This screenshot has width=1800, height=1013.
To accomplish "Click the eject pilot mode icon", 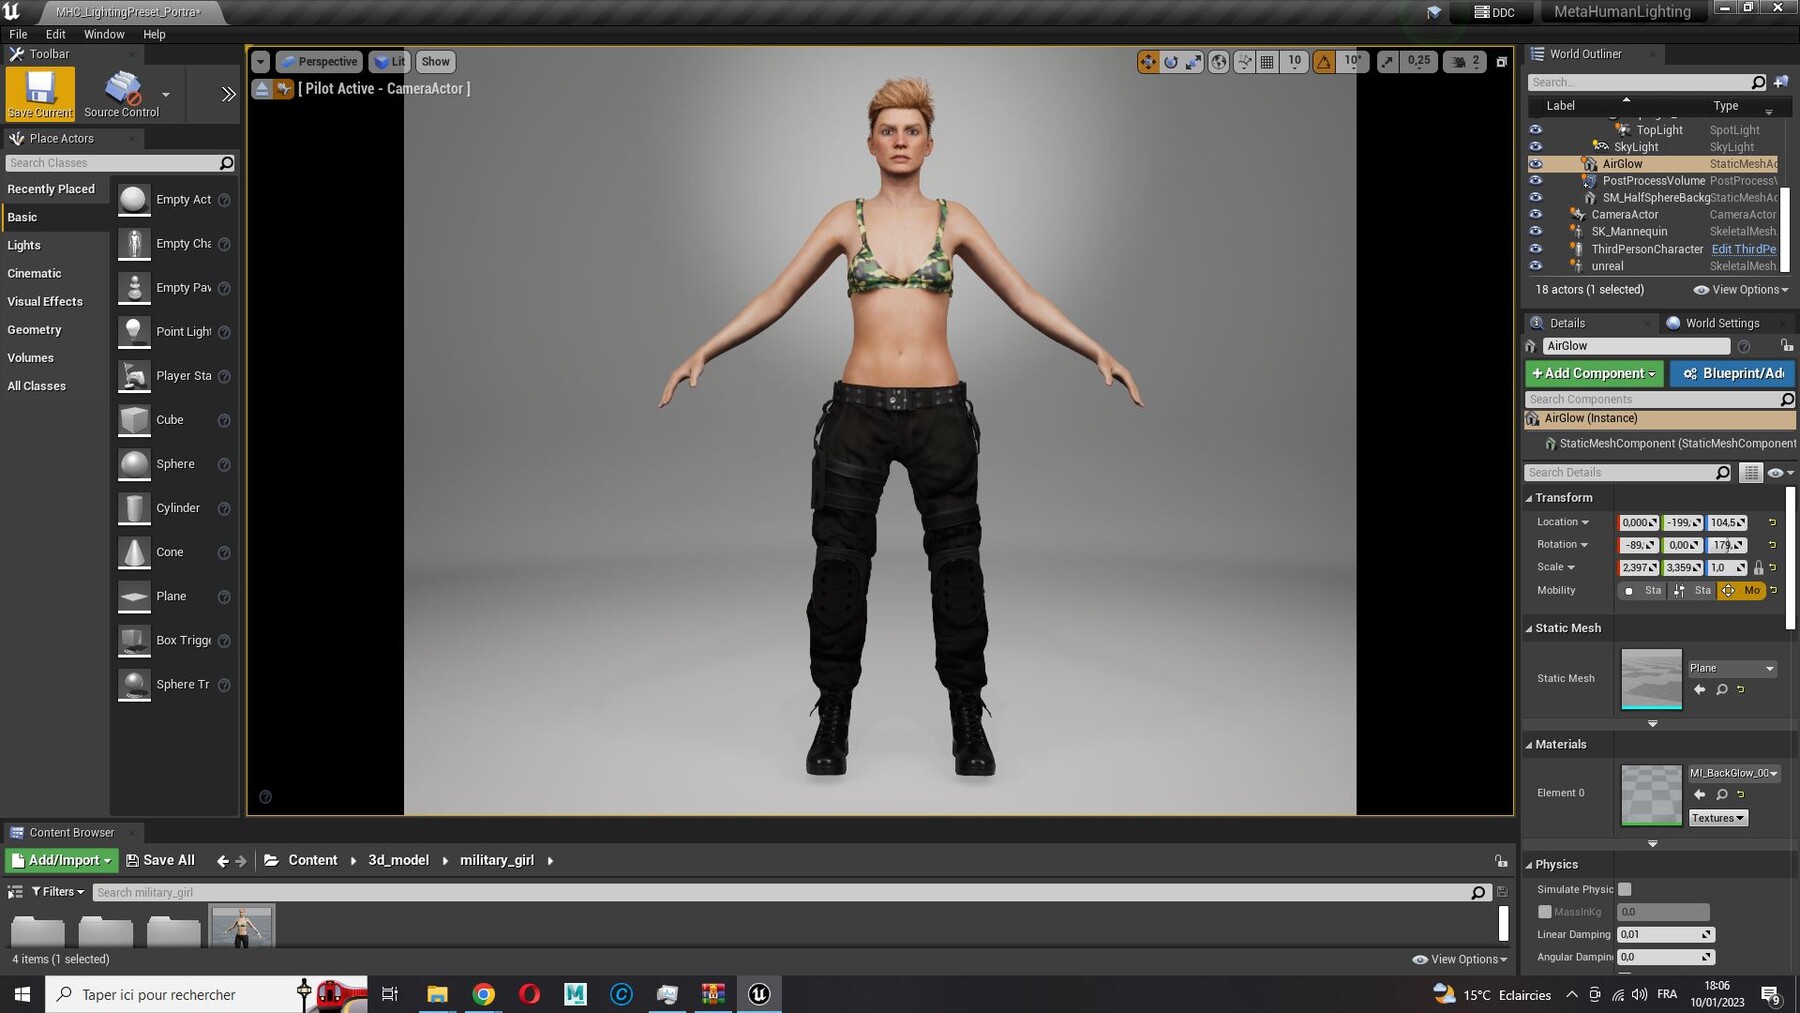I will [261, 89].
